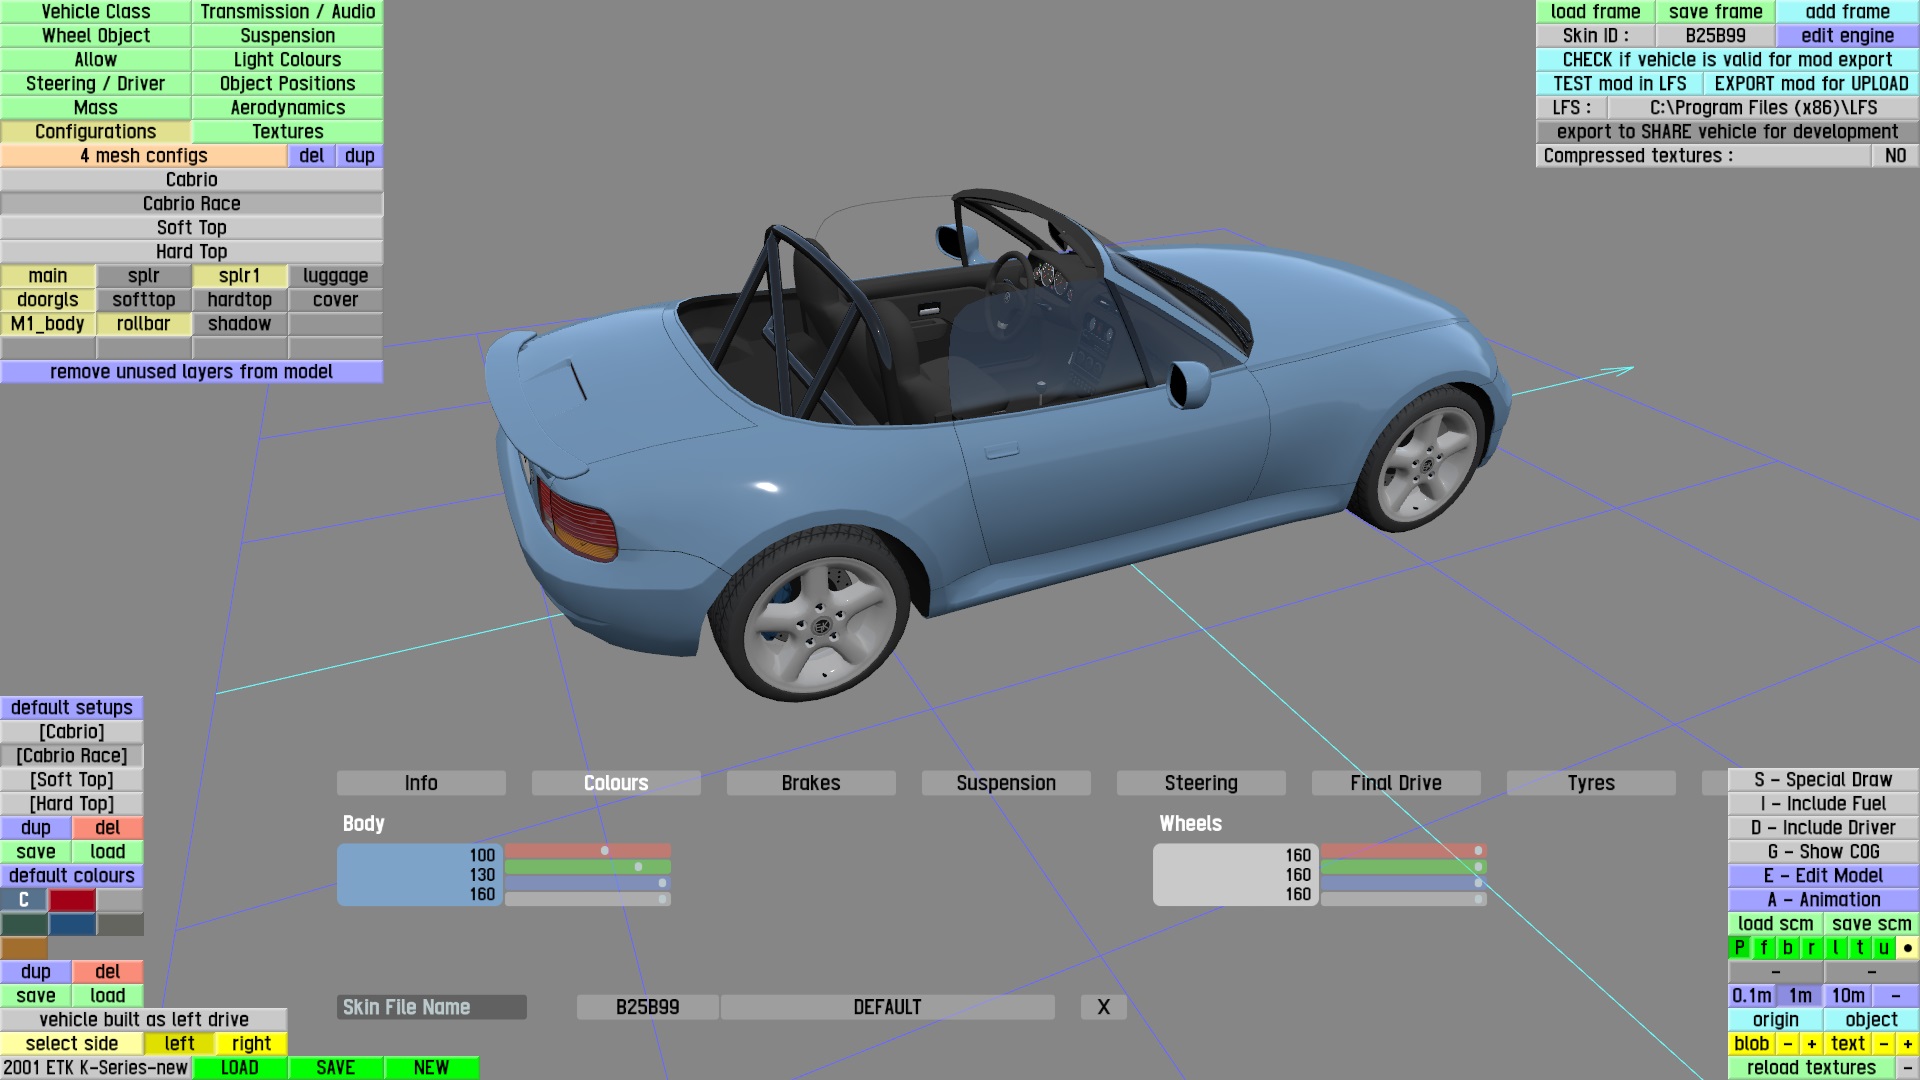
Task: Toggle G - Show COG option
Action: (x=1822, y=851)
